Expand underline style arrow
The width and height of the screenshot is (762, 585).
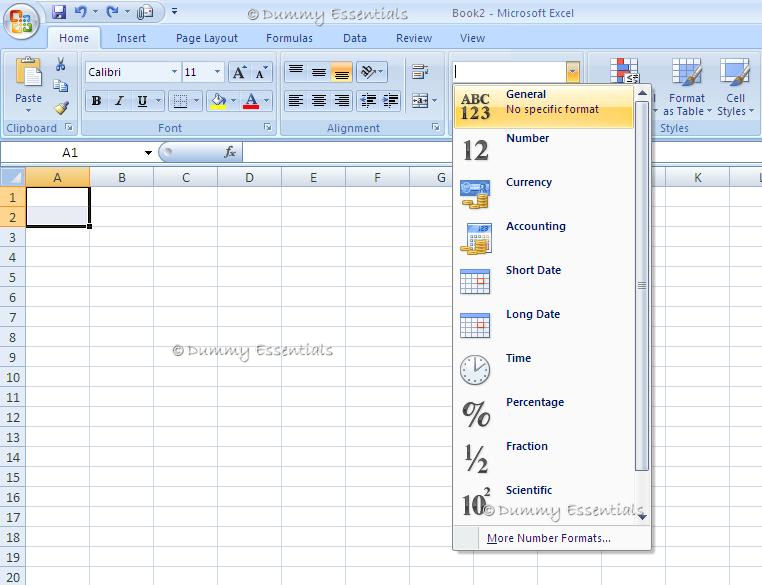click(x=158, y=101)
